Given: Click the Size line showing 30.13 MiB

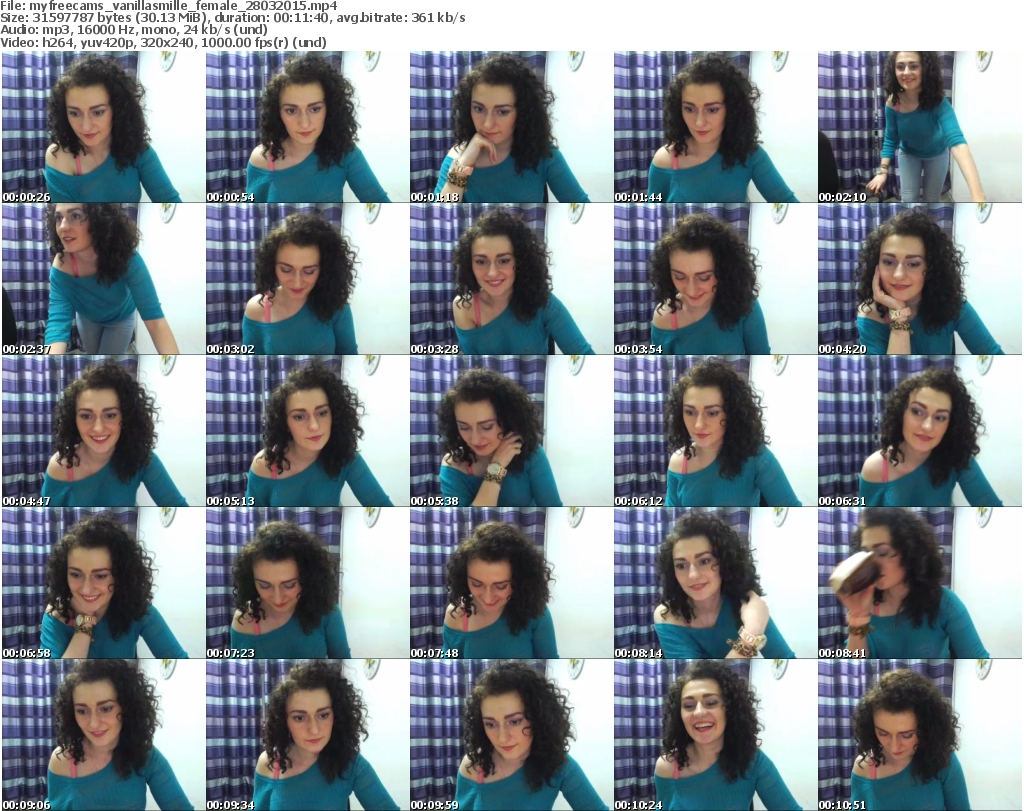Looking at the screenshot, I should pos(233,18).
